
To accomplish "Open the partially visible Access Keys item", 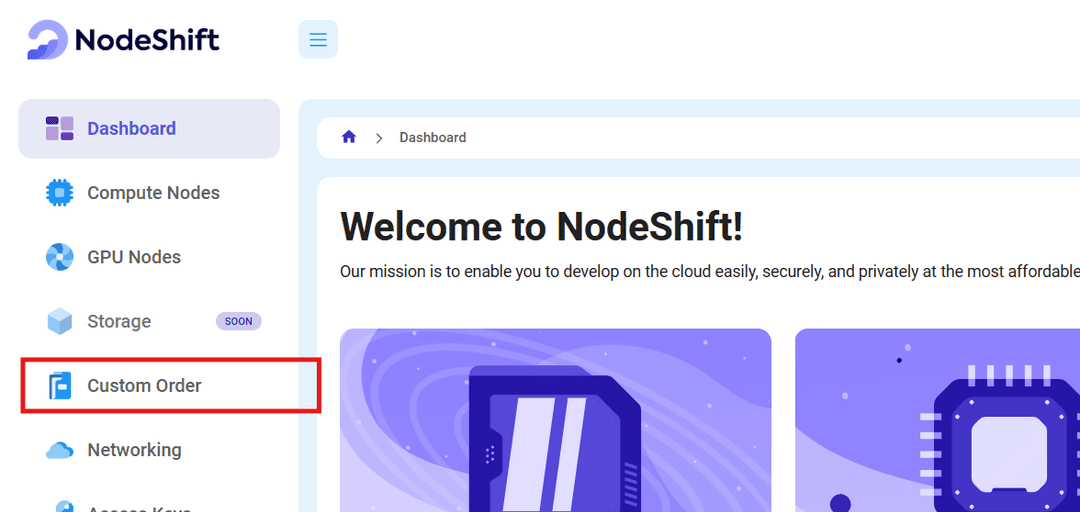I will tap(138, 507).
